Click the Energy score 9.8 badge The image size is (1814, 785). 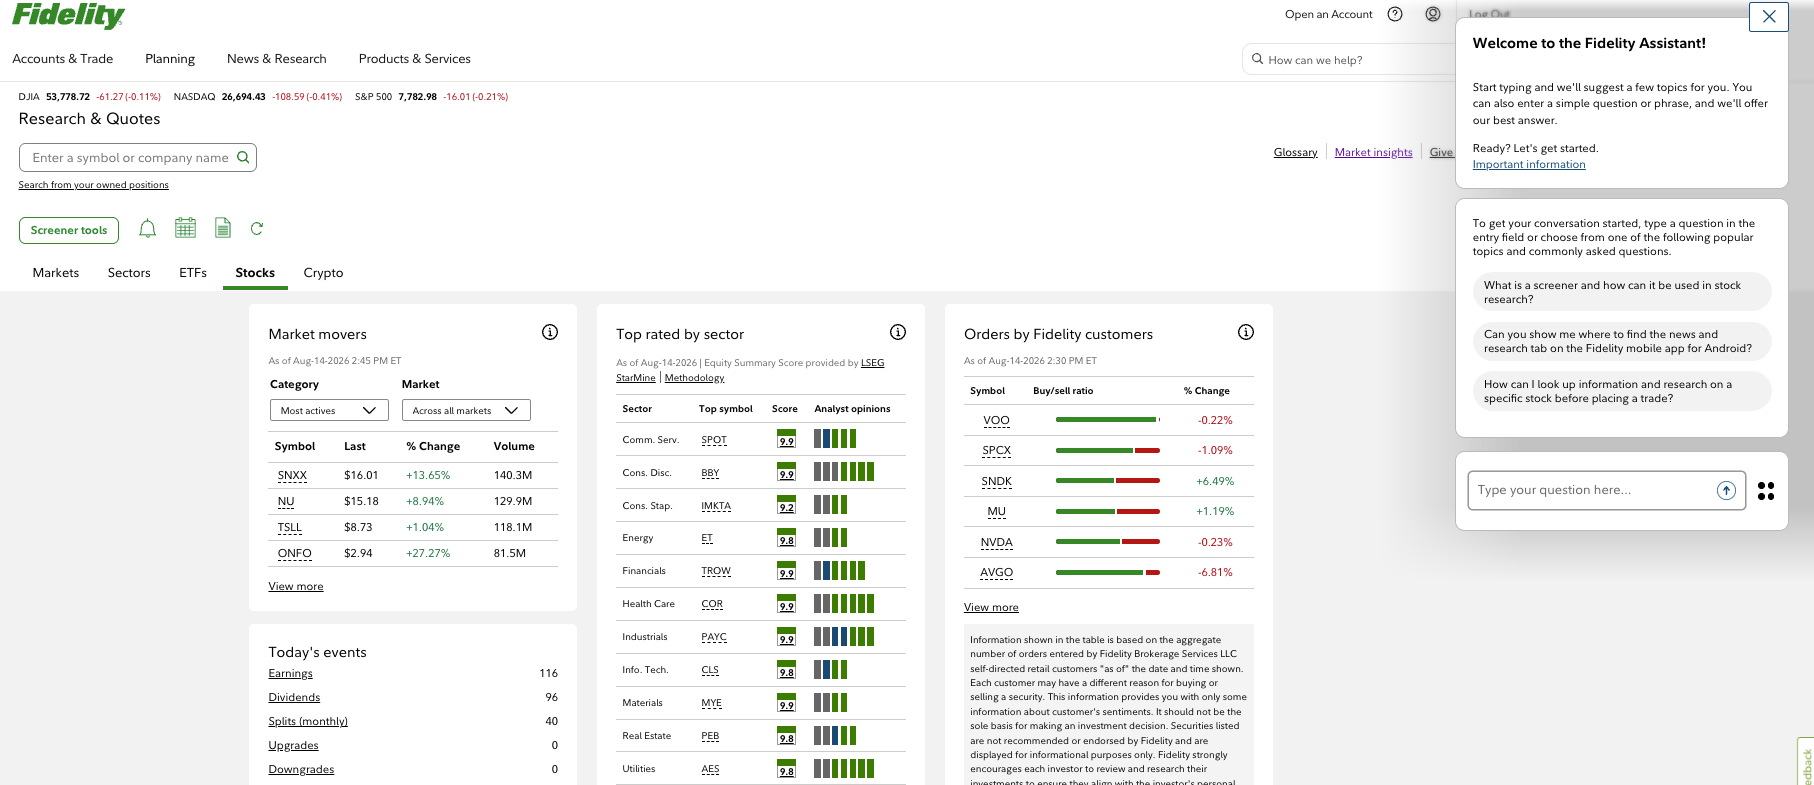[787, 537]
